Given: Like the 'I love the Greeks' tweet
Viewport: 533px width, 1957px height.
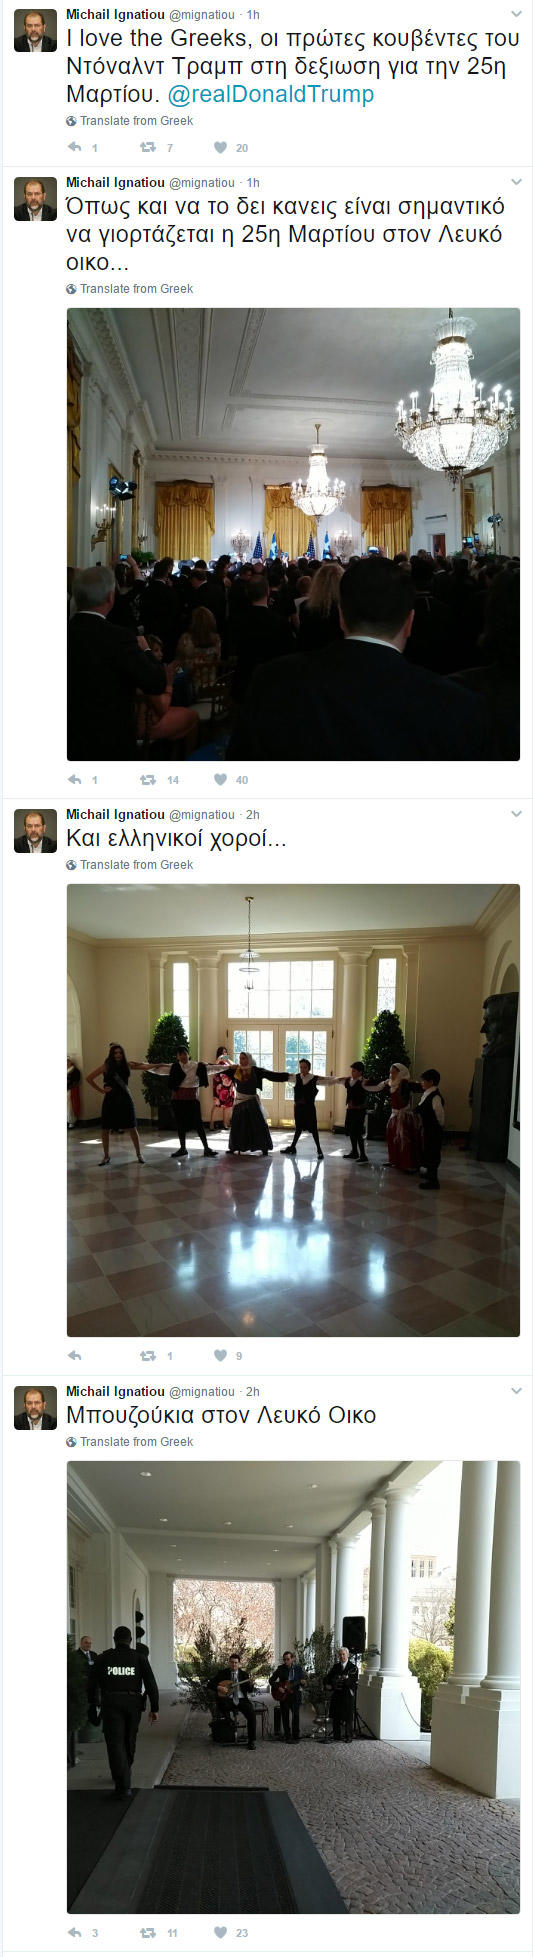Looking at the screenshot, I should coord(220,147).
